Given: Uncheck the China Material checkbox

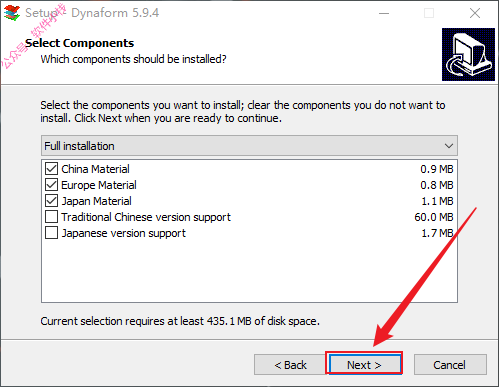Looking at the screenshot, I should click(x=51, y=169).
